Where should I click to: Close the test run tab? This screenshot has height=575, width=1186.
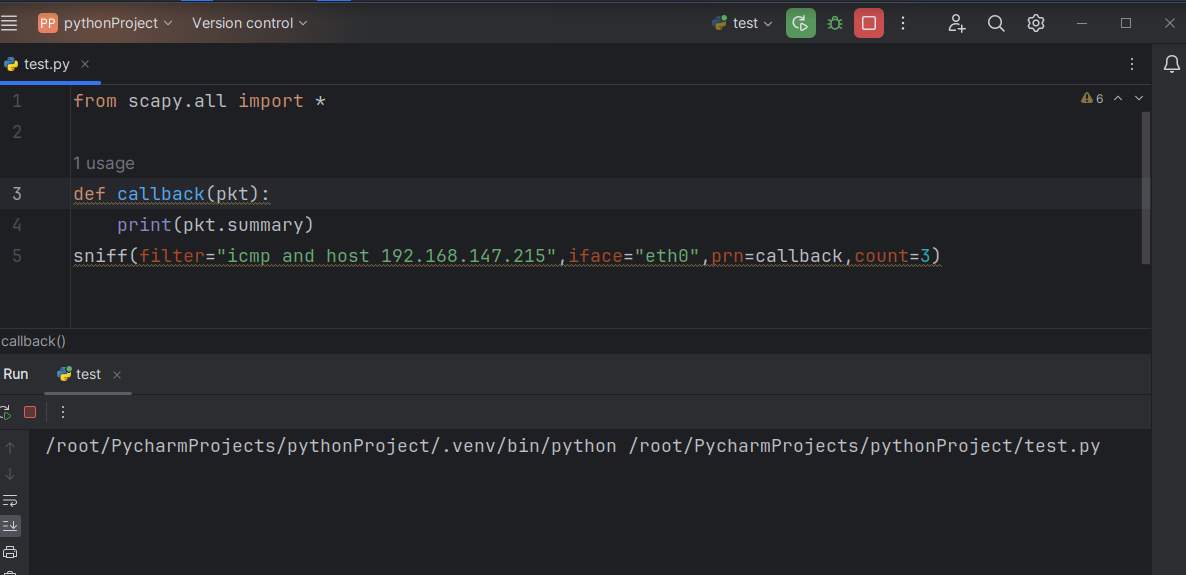(x=116, y=375)
